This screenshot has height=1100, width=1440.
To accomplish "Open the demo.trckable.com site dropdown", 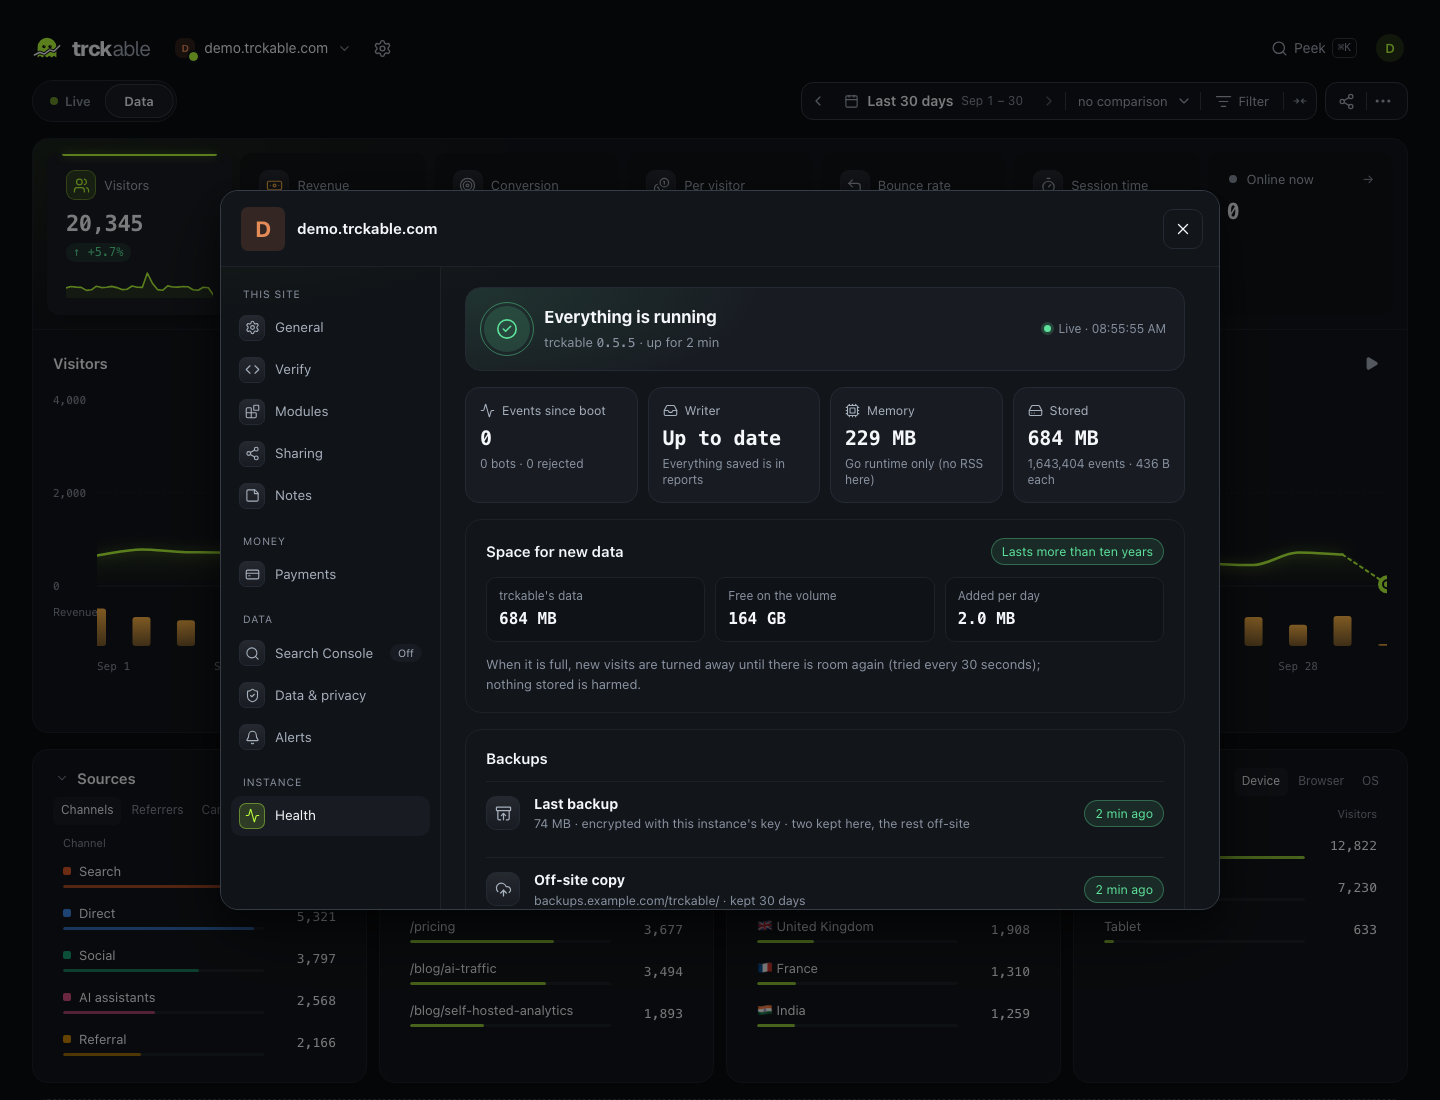I will click(x=264, y=48).
